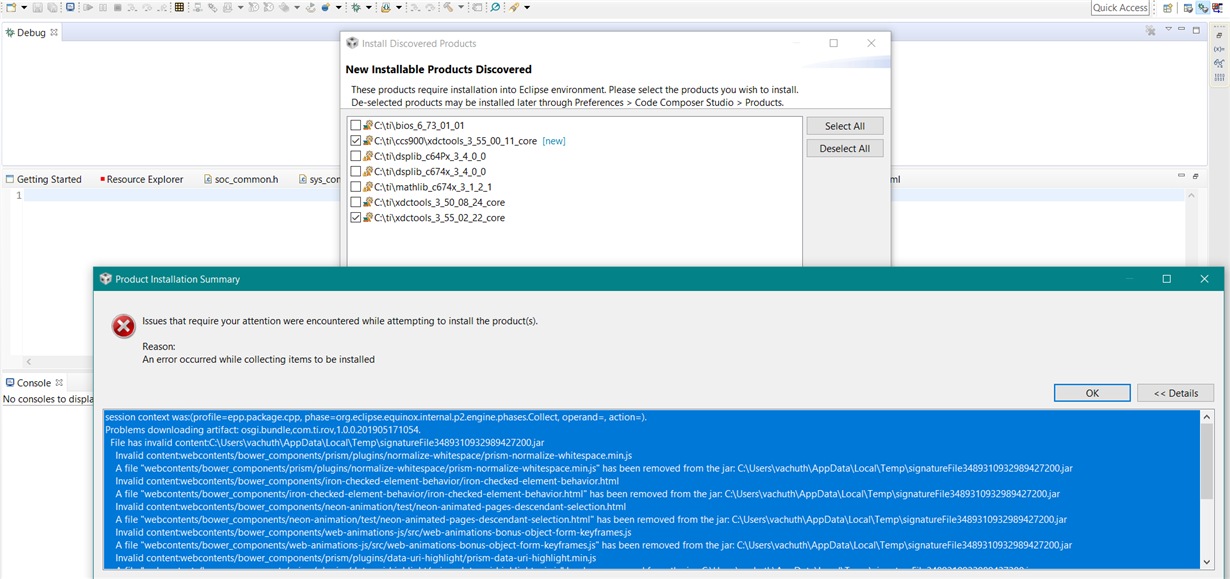Open the Variables view icon in right trim
Viewport: 1230px width, 579px height.
[1219, 49]
